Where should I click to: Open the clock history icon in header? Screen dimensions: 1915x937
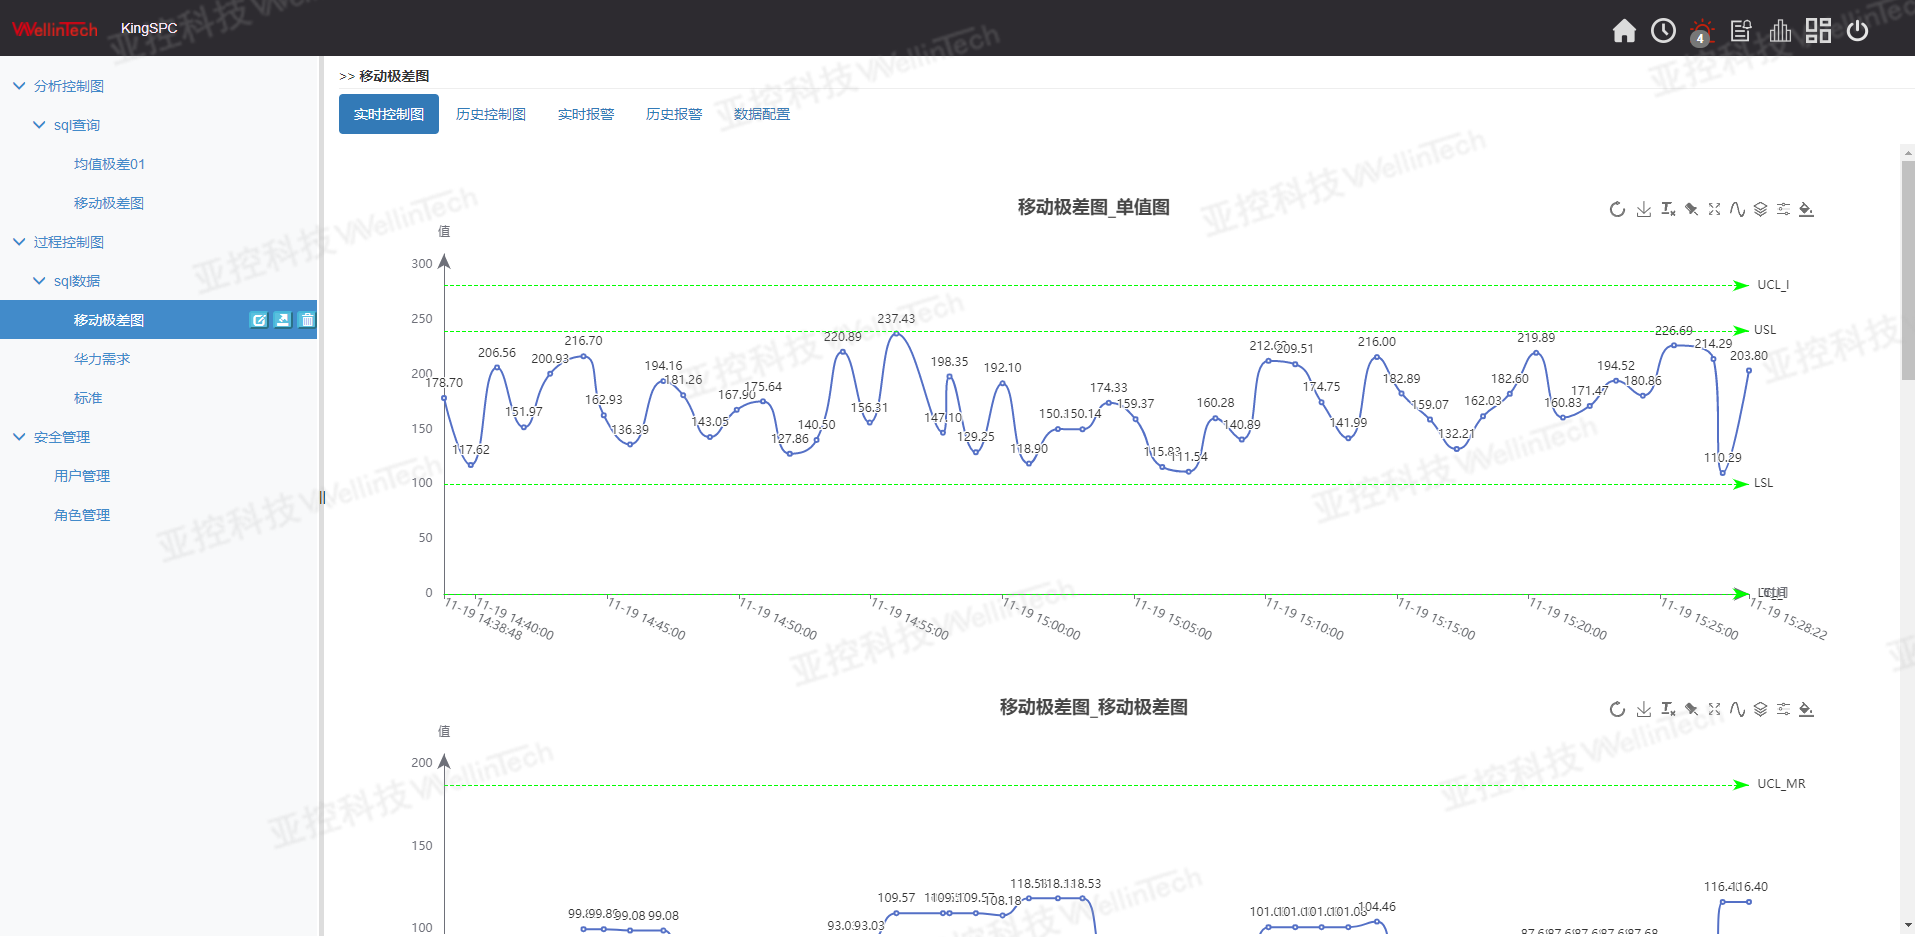click(x=1663, y=31)
